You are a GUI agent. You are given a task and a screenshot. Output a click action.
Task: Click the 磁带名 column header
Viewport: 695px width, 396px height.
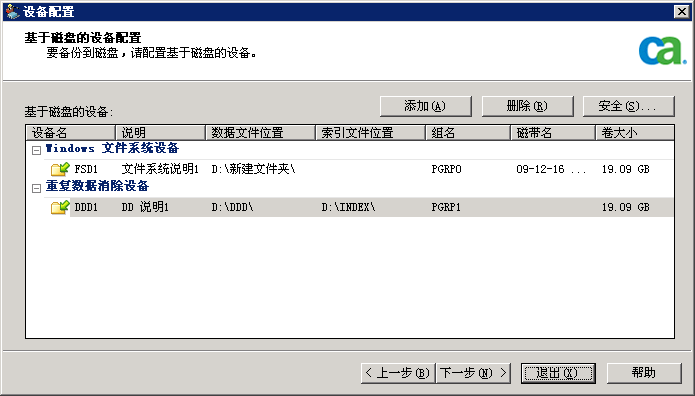point(553,133)
